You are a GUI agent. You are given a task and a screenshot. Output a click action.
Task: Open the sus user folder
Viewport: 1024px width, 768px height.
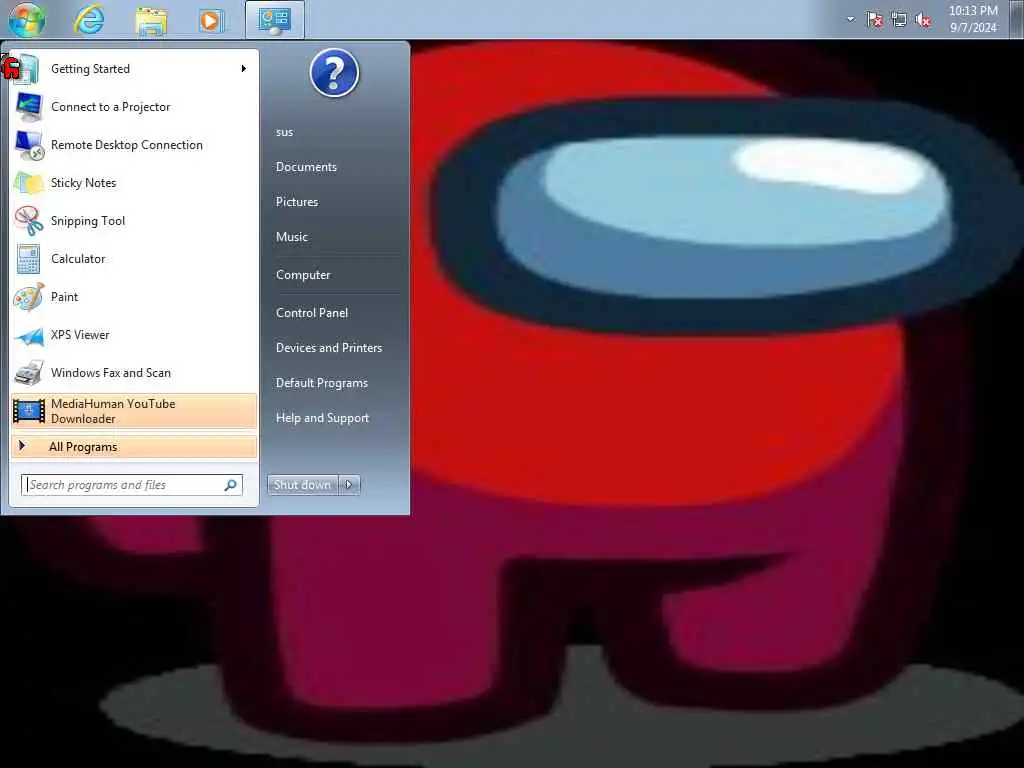point(285,132)
